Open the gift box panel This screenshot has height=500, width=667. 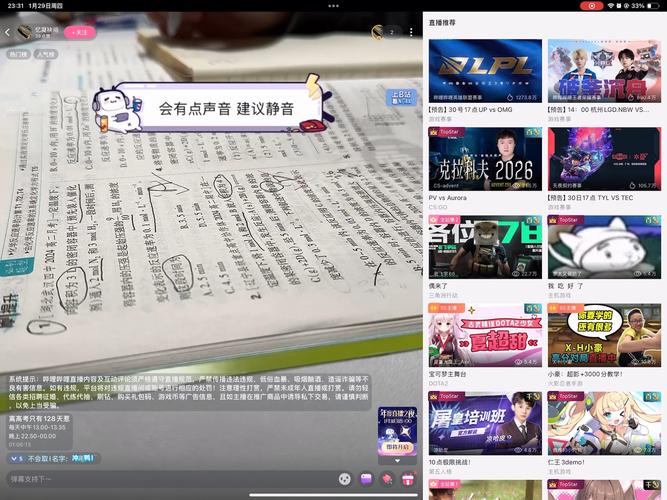pyautogui.click(x=408, y=480)
